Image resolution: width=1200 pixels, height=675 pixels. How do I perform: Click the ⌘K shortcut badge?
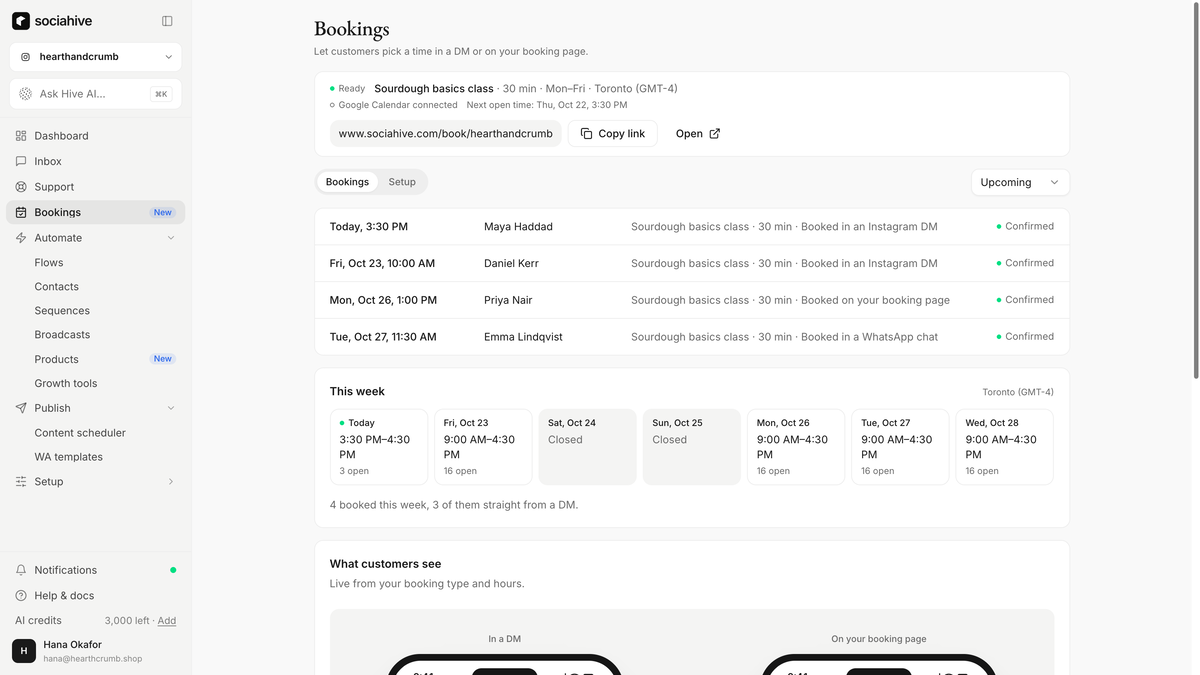tap(161, 94)
